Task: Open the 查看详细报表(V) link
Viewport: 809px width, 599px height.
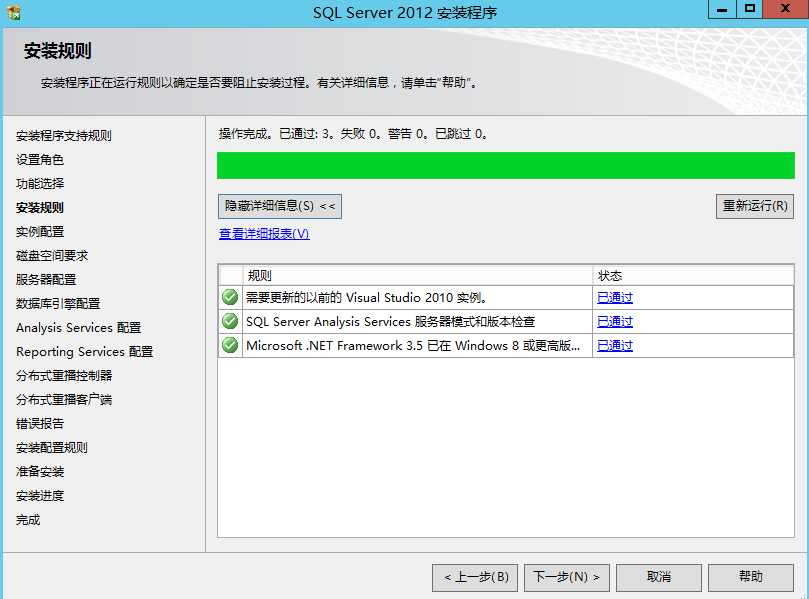Action: [264, 234]
